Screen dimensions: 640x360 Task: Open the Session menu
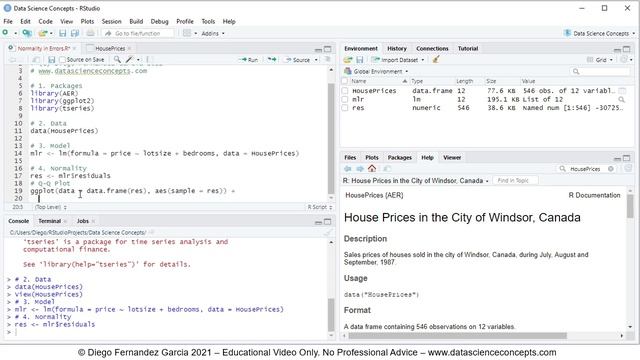tap(111, 21)
